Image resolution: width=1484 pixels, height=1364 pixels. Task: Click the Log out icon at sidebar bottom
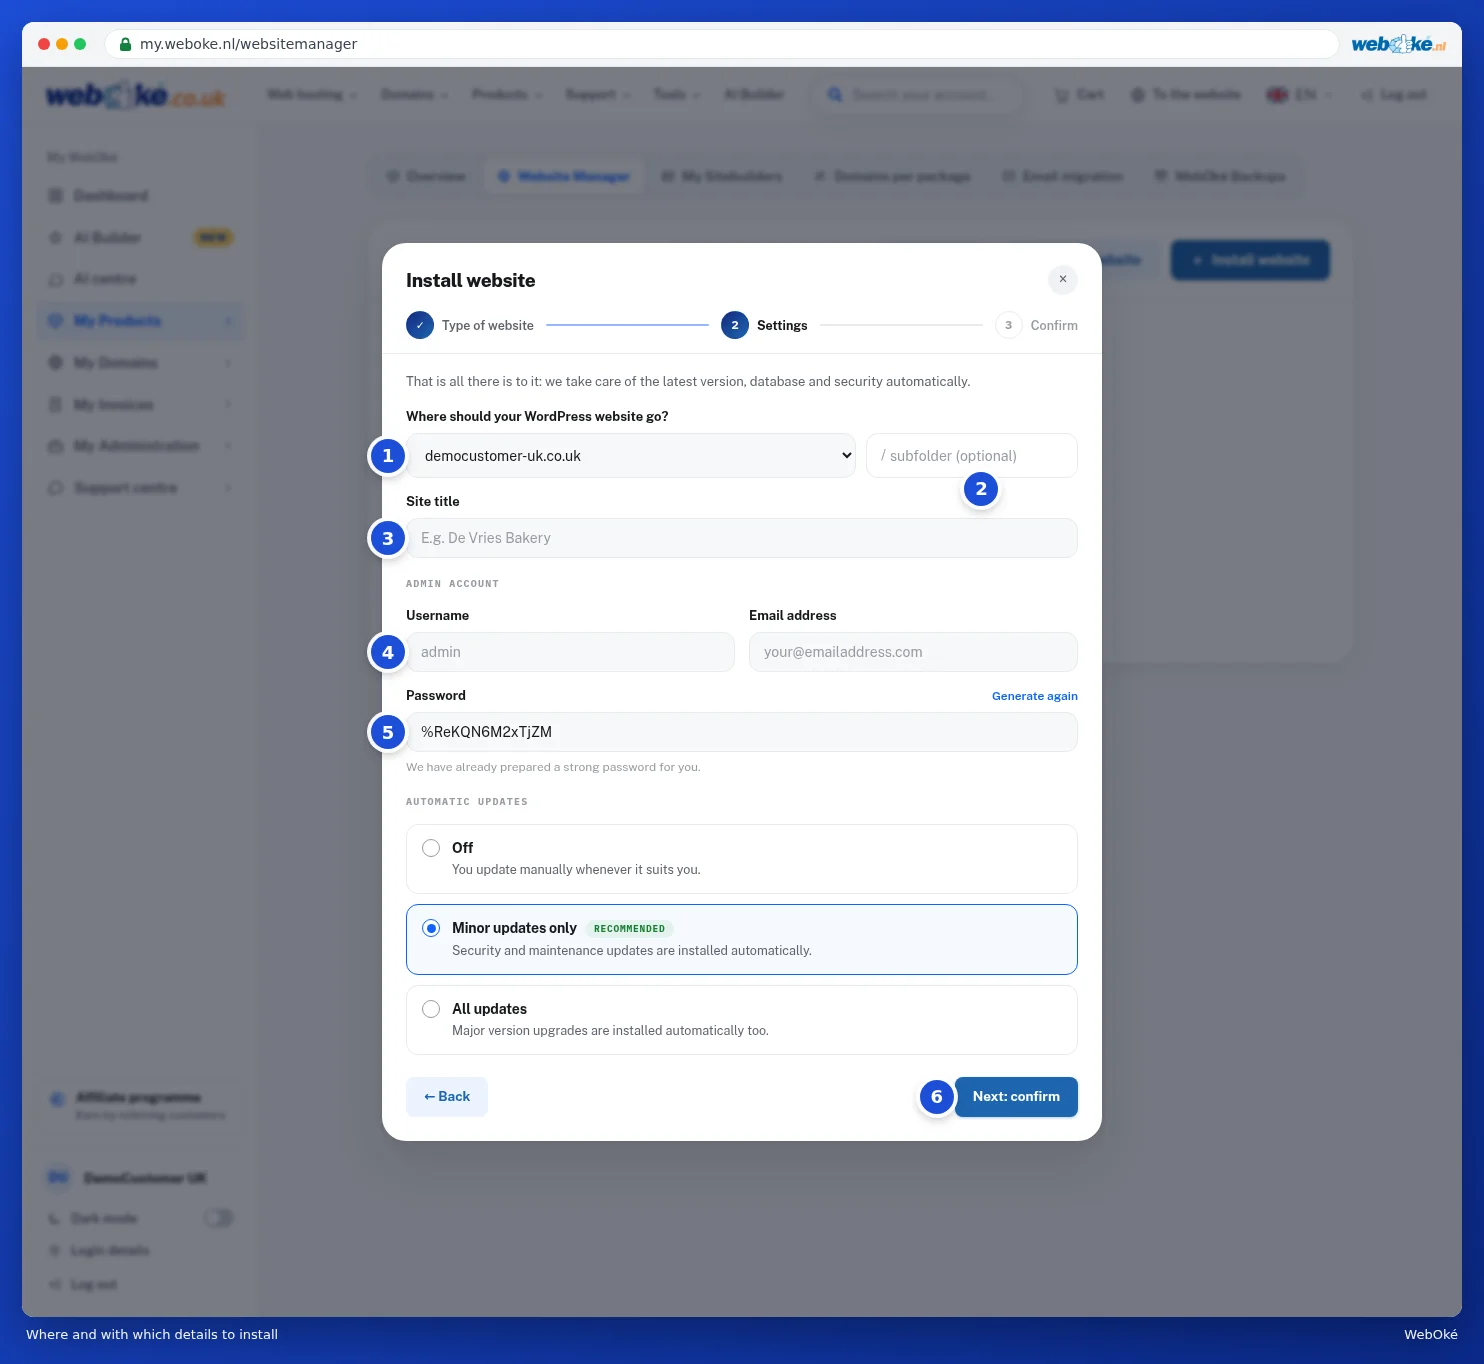(x=55, y=1285)
